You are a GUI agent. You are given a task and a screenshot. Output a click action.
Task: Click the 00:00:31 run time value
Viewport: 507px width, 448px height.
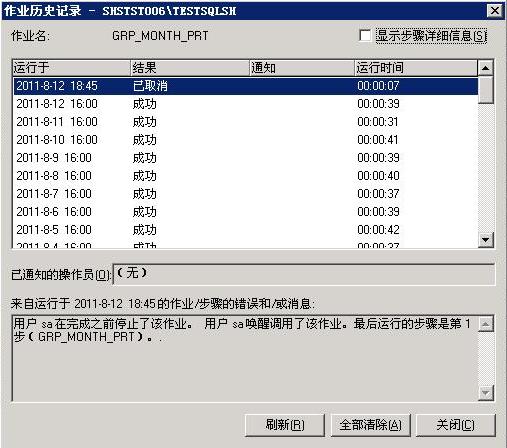coord(378,122)
